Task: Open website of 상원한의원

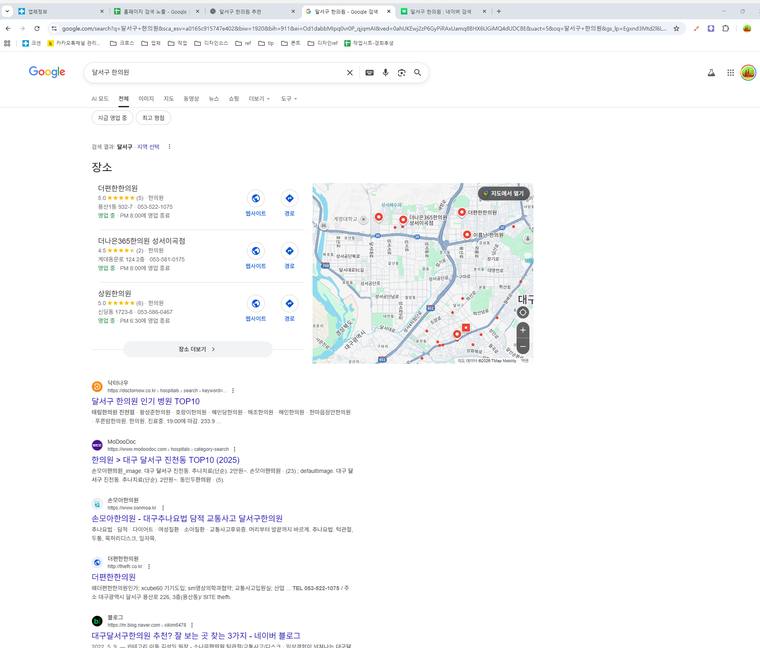Action: (x=255, y=309)
